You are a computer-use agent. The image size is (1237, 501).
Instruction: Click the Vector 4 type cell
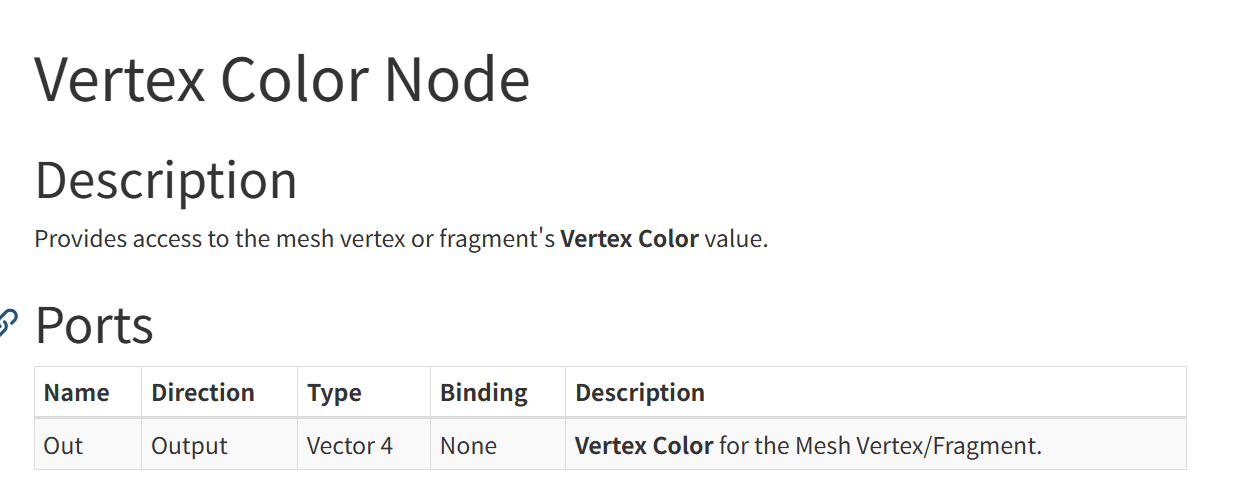click(x=350, y=445)
